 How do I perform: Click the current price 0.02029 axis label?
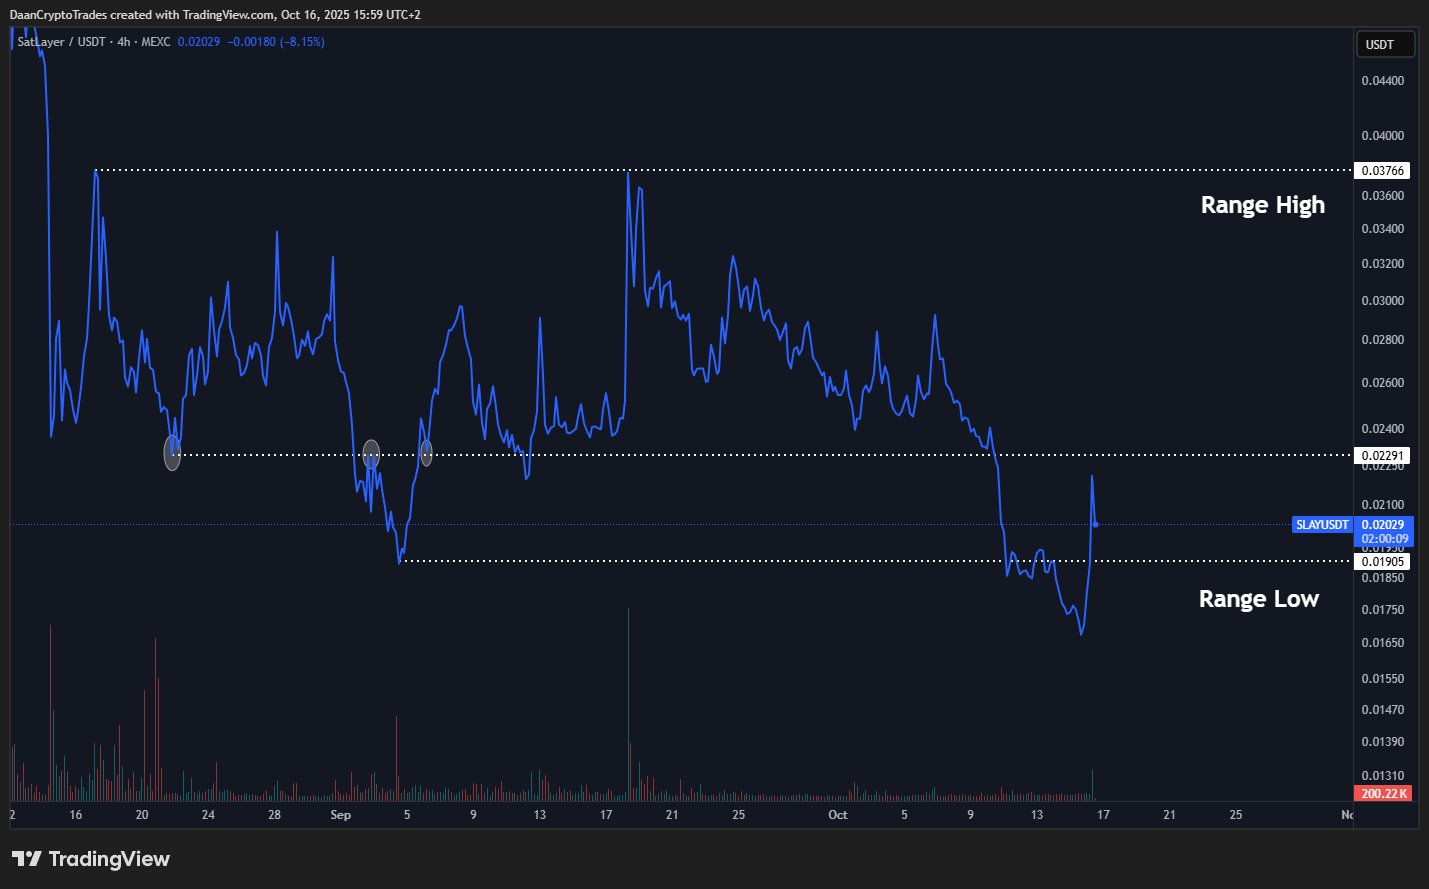(1384, 525)
